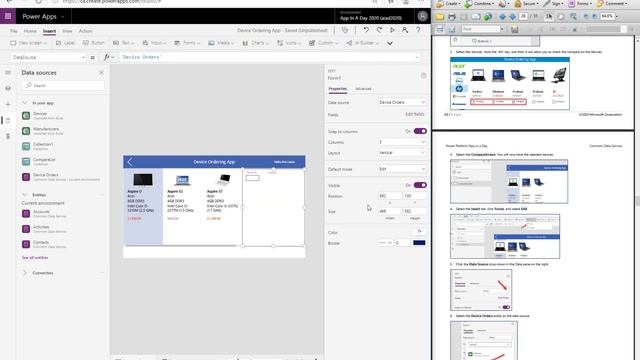Image resolution: width=640 pixels, height=360 pixels.
Task: Open the form help icon in properties pane
Action: (424, 76)
